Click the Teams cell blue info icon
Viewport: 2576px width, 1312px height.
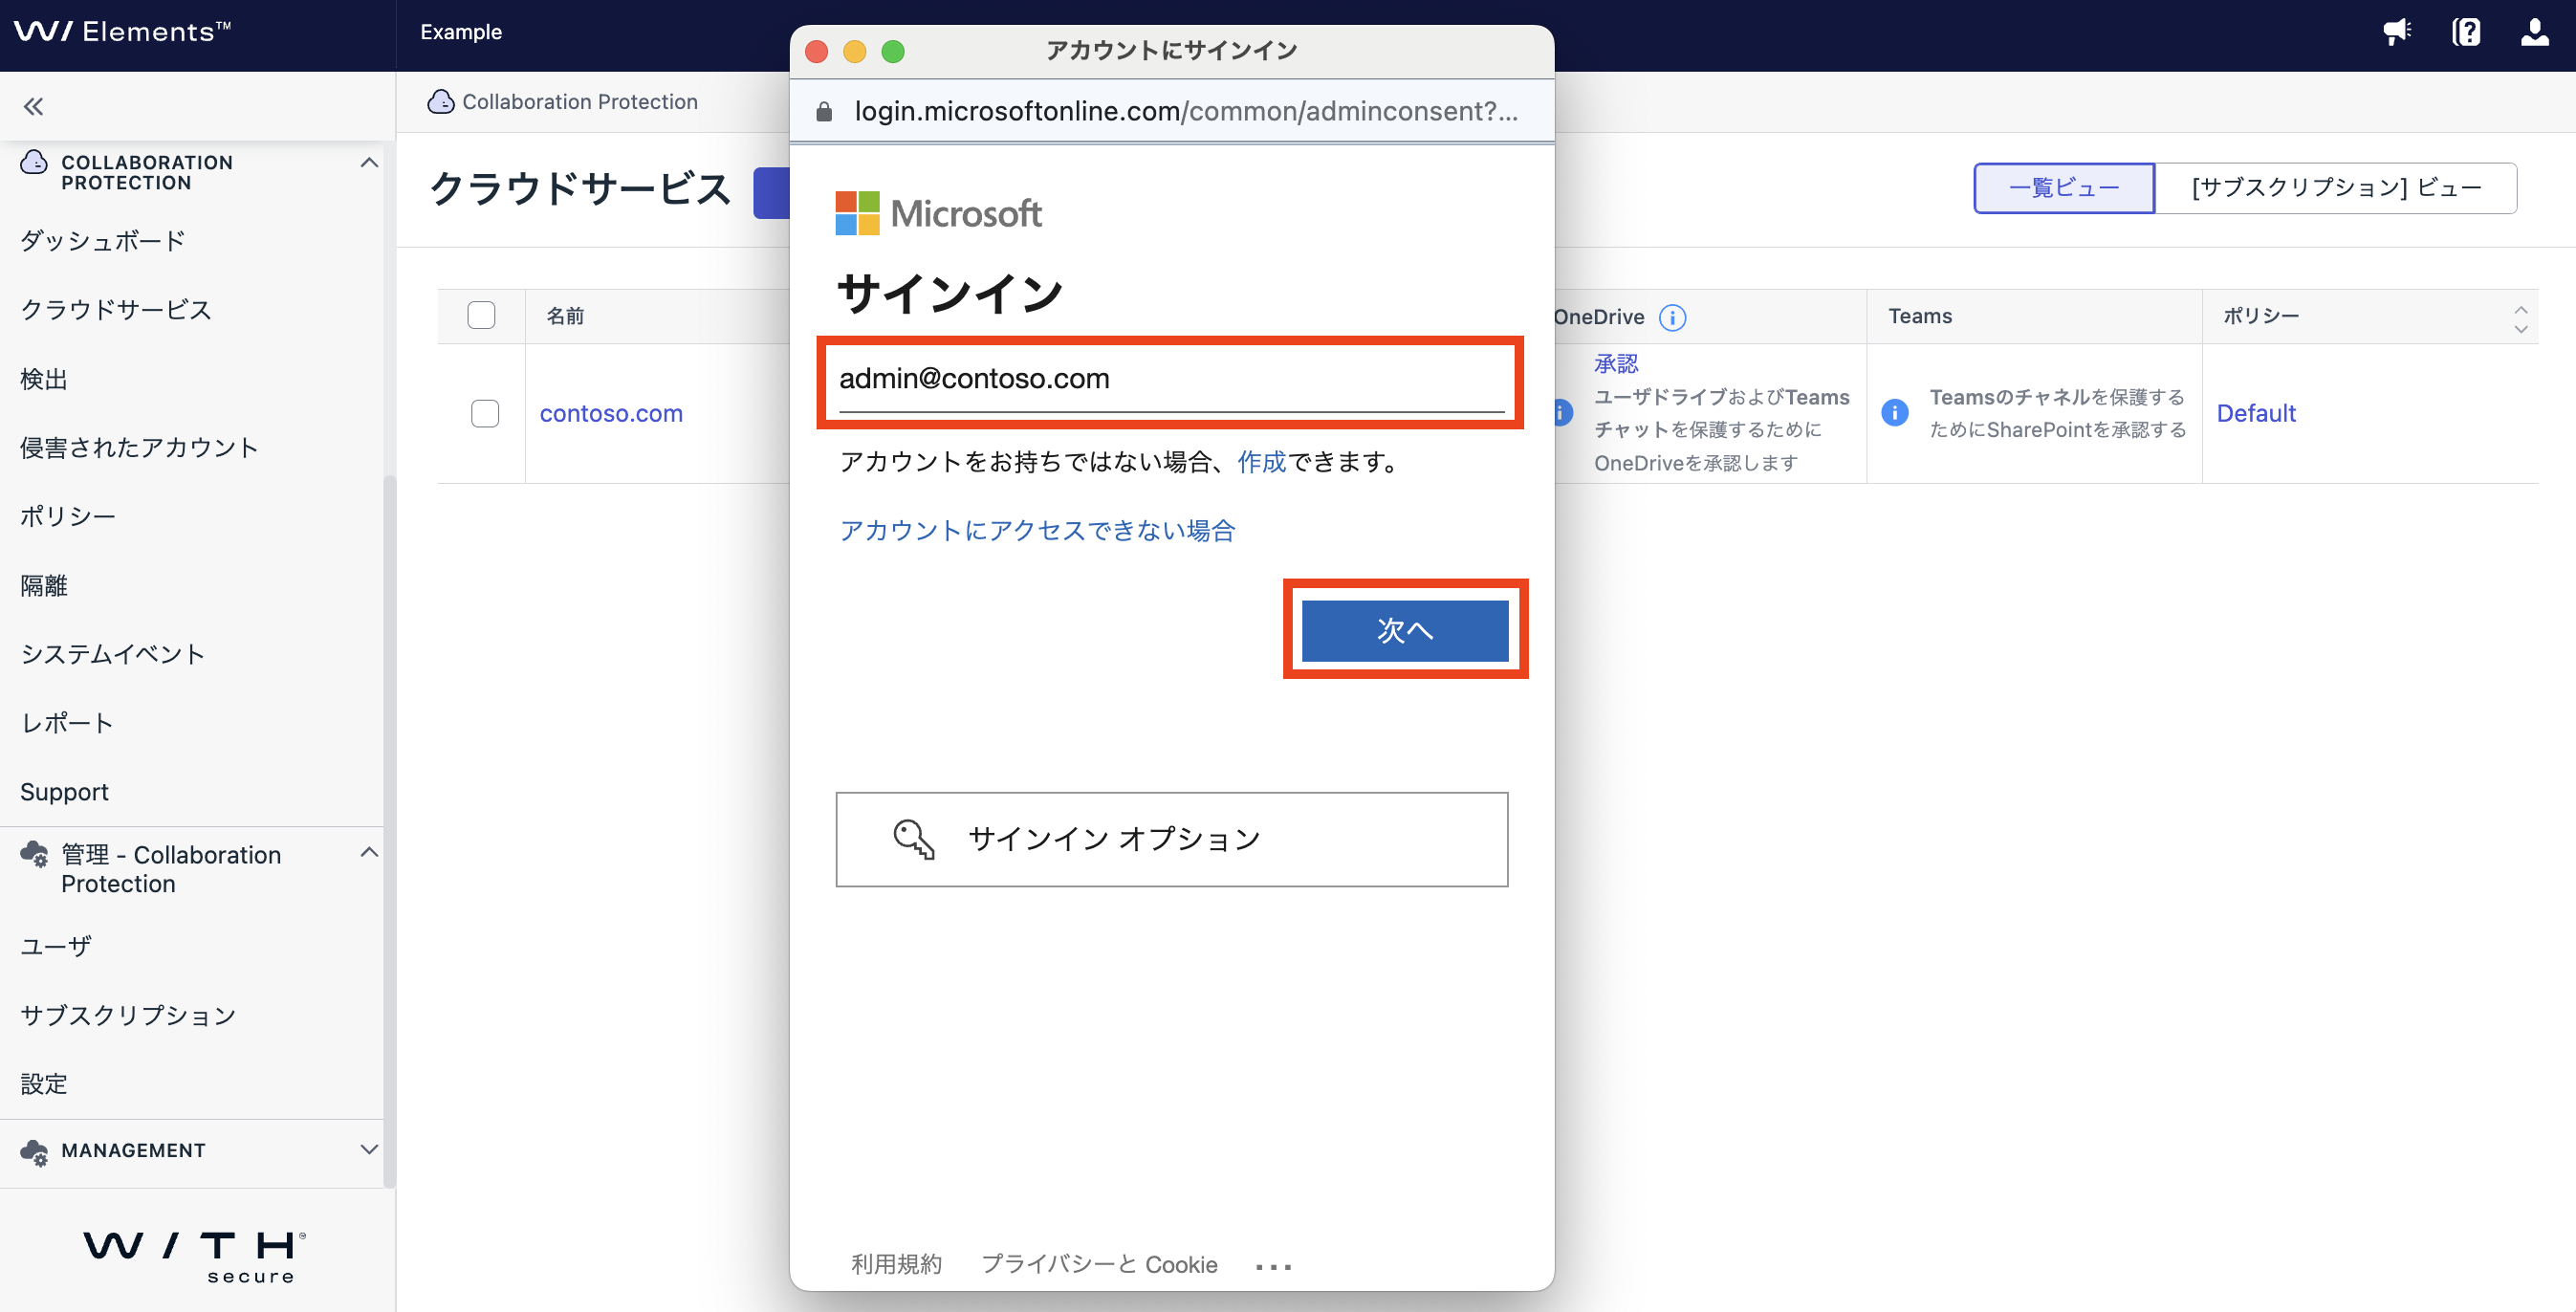(1894, 412)
